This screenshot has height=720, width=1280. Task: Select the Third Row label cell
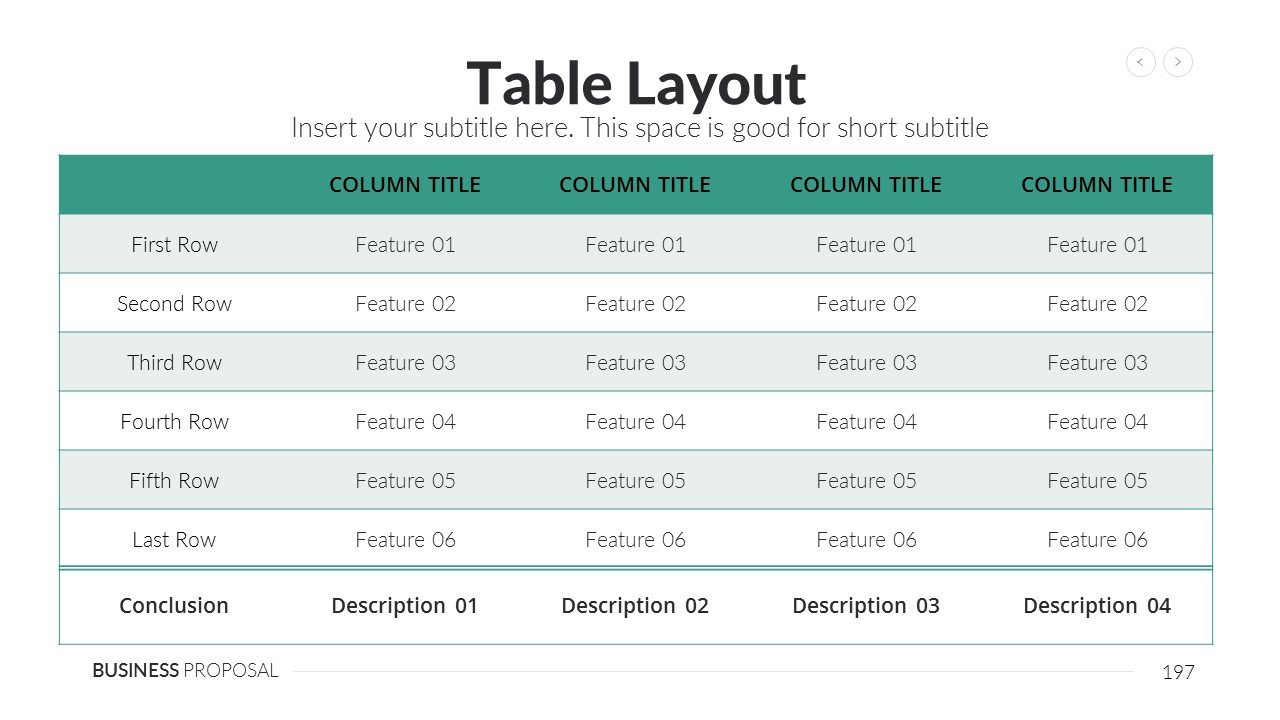coord(174,363)
